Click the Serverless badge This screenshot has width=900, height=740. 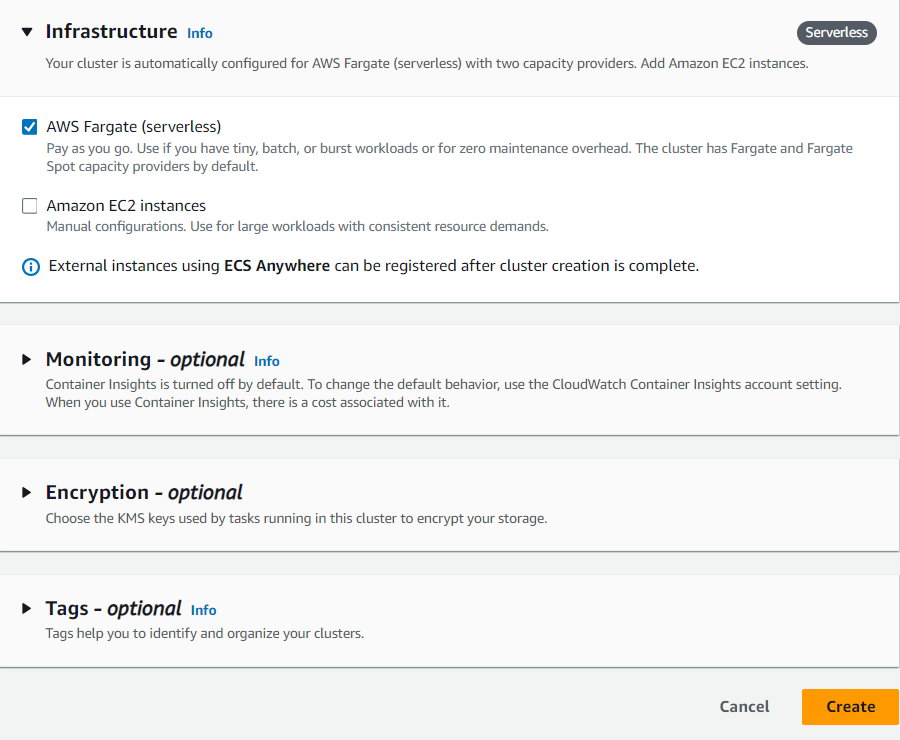[837, 33]
